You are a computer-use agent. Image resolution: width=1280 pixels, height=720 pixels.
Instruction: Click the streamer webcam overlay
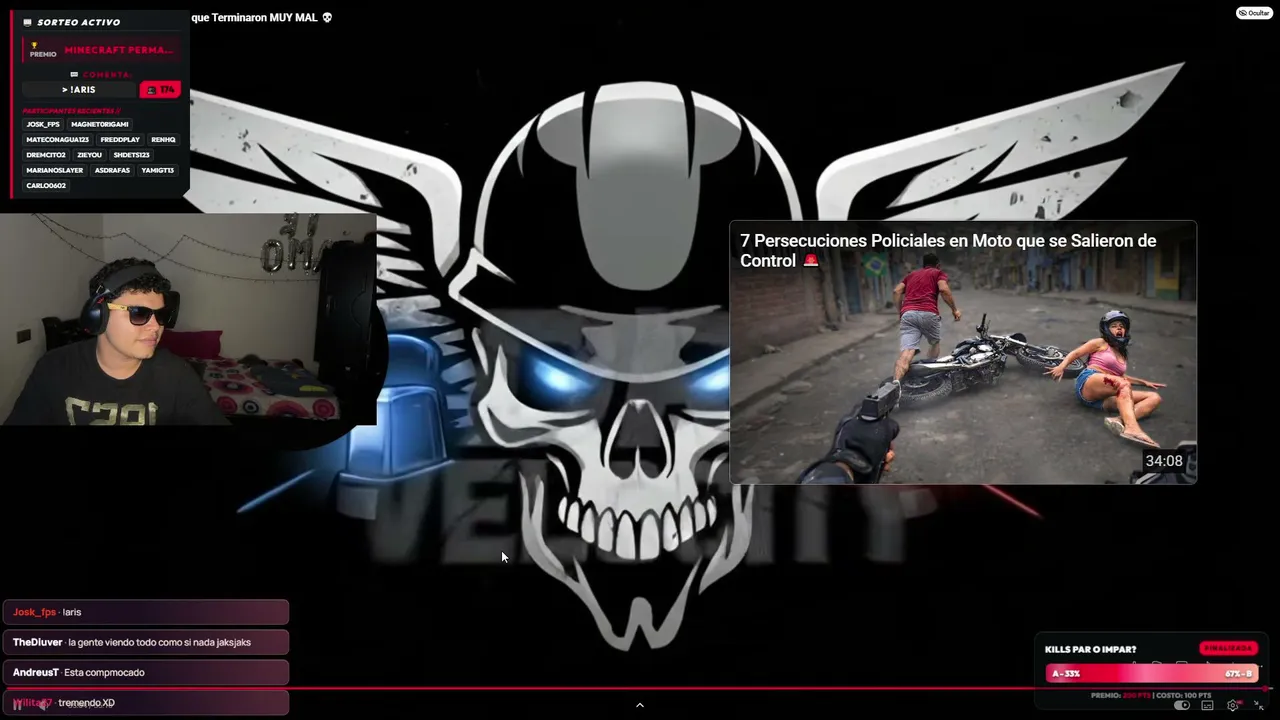click(188, 319)
